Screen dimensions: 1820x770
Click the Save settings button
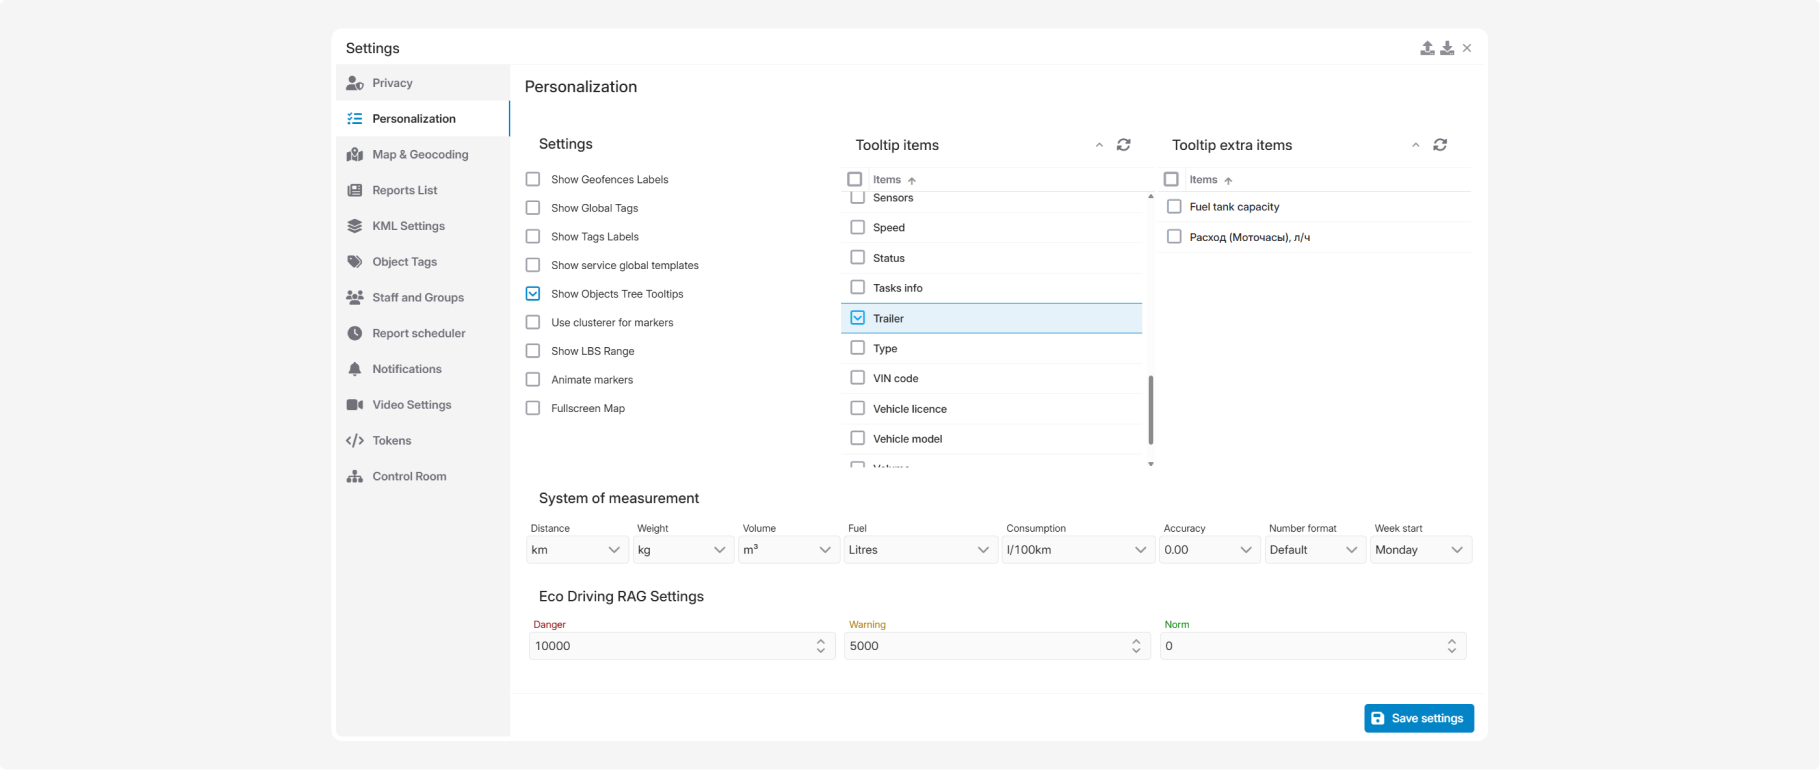pos(1419,718)
